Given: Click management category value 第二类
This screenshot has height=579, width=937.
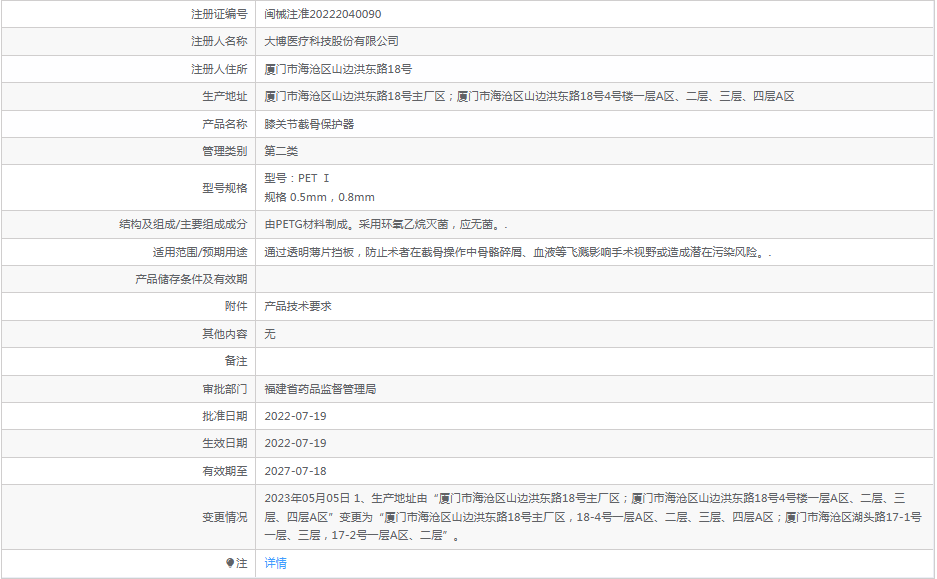Looking at the screenshot, I should (x=281, y=151).
